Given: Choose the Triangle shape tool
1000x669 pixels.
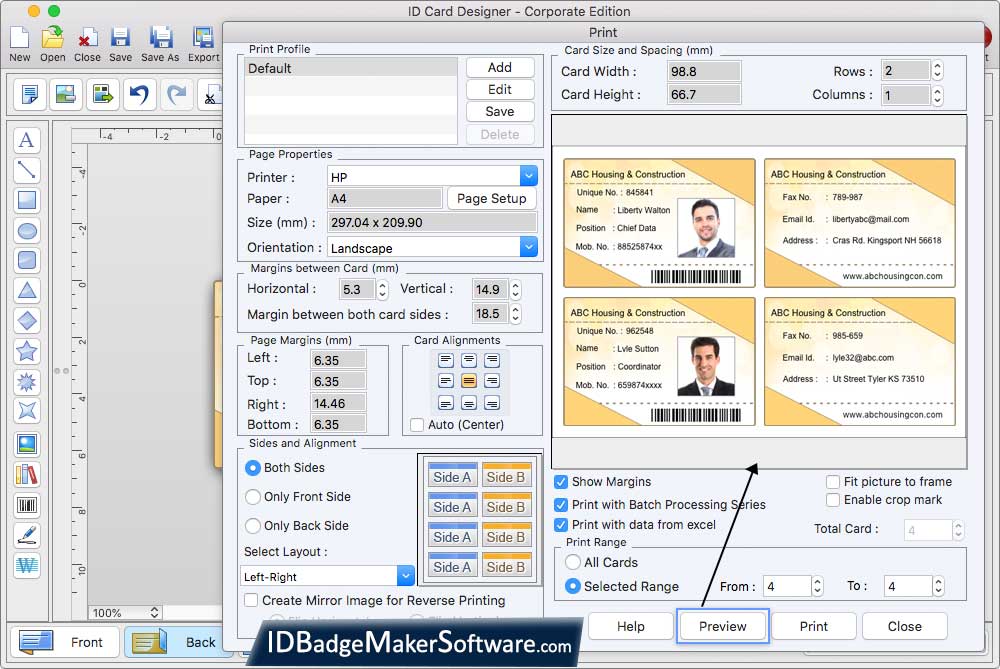Looking at the screenshot, I should click(27, 291).
